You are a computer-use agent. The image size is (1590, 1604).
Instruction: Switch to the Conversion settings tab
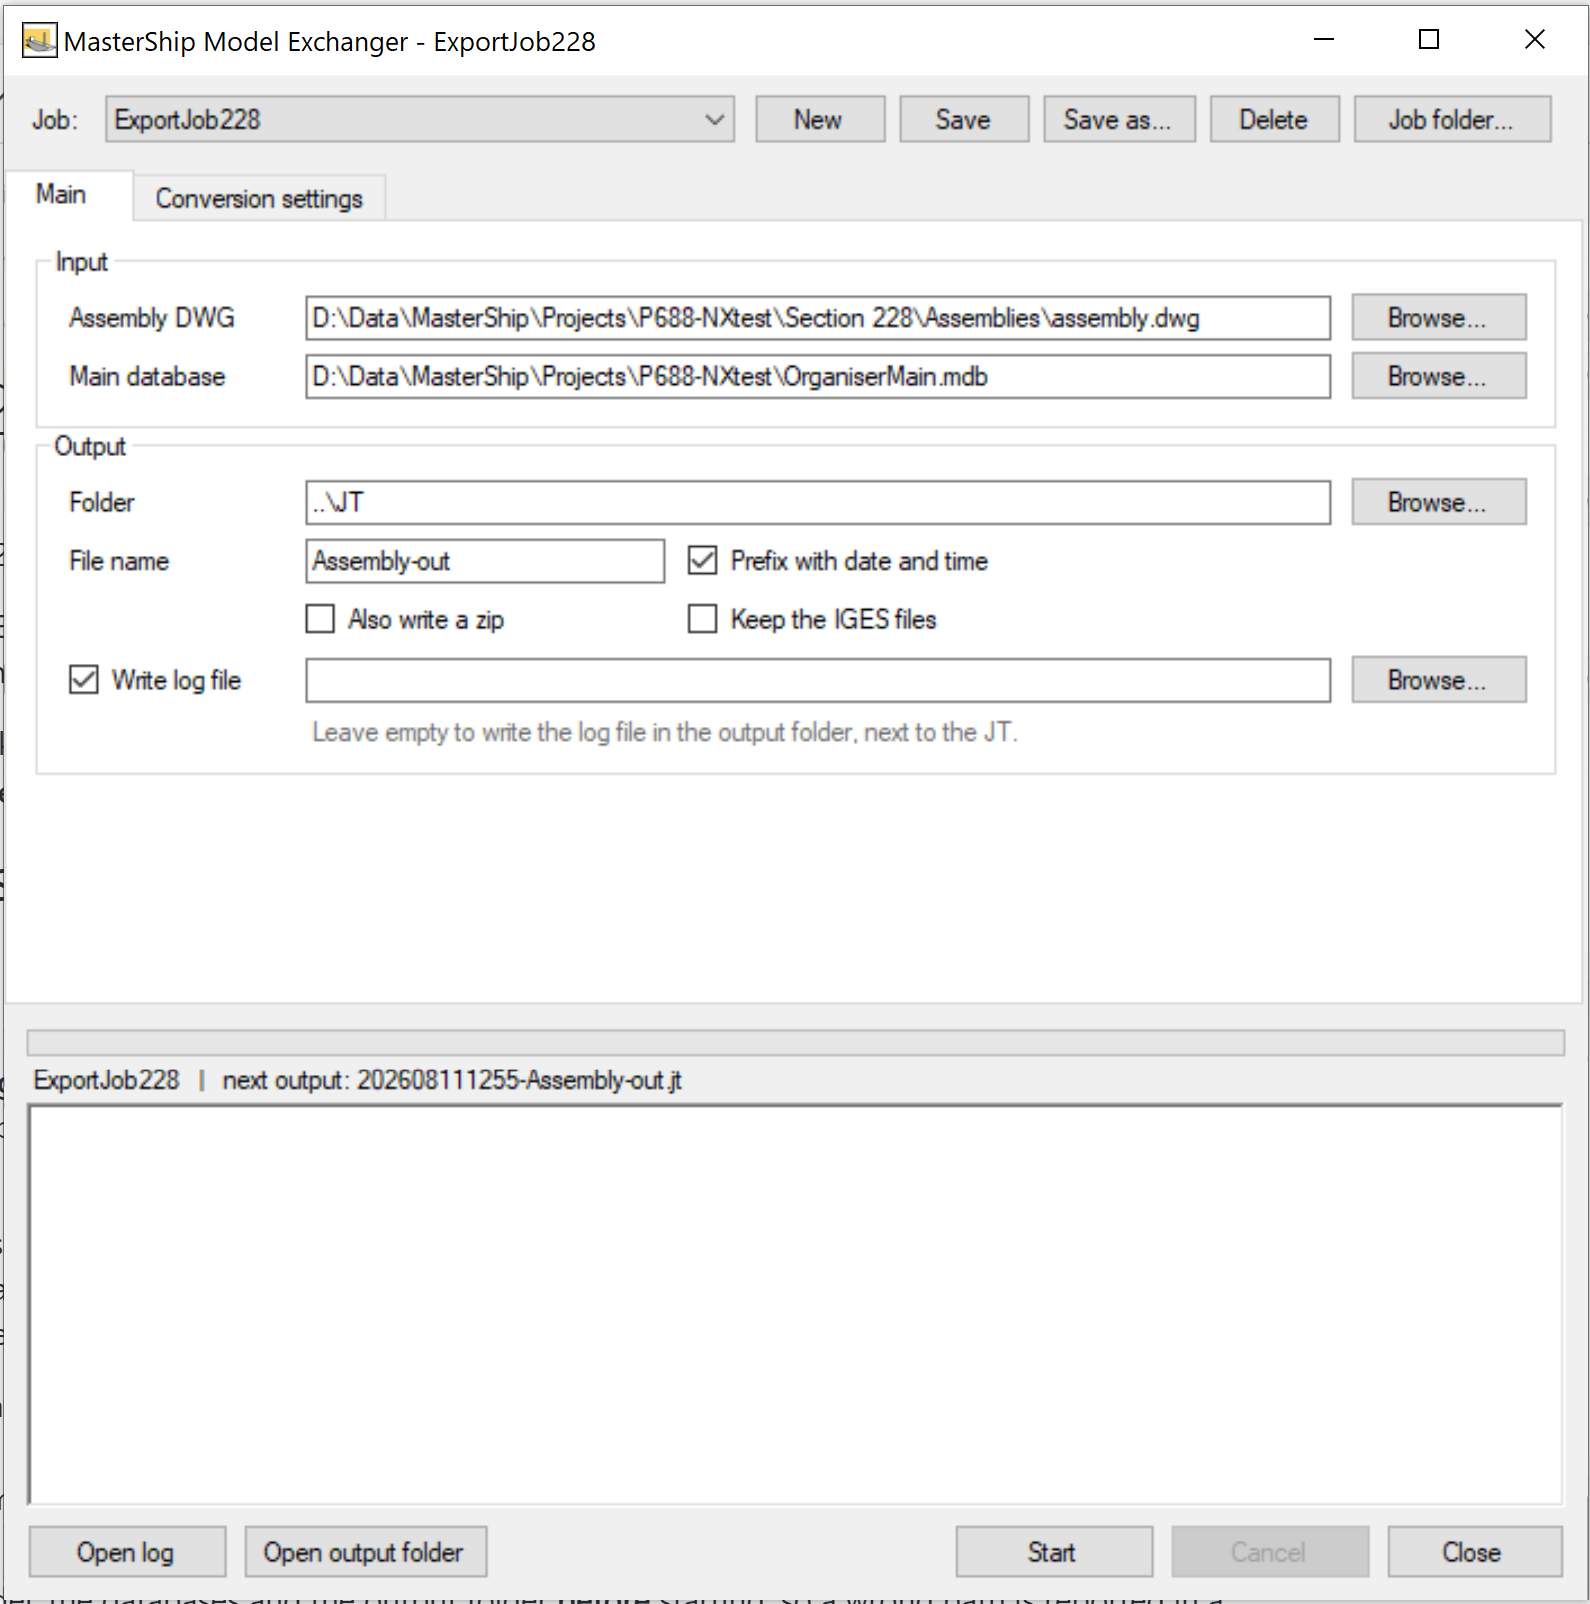click(x=259, y=199)
